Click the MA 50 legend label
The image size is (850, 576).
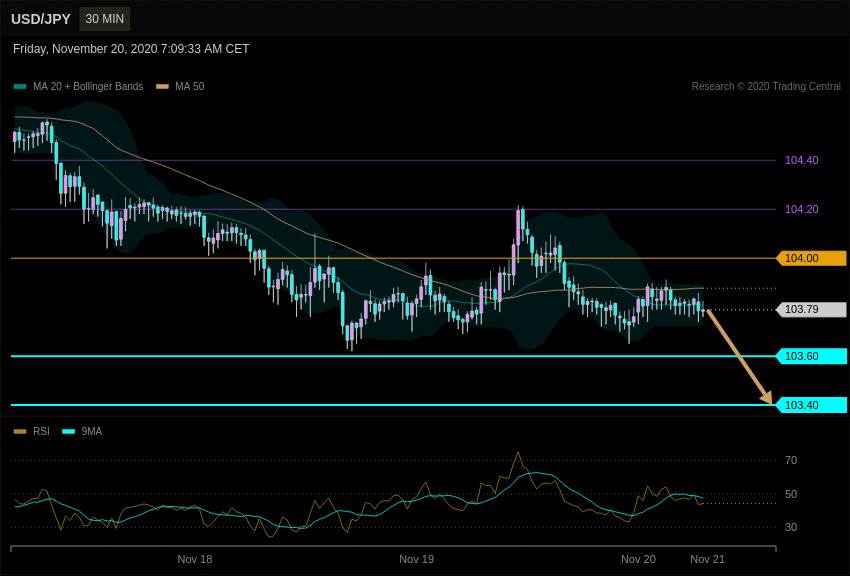tap(189, 86)
